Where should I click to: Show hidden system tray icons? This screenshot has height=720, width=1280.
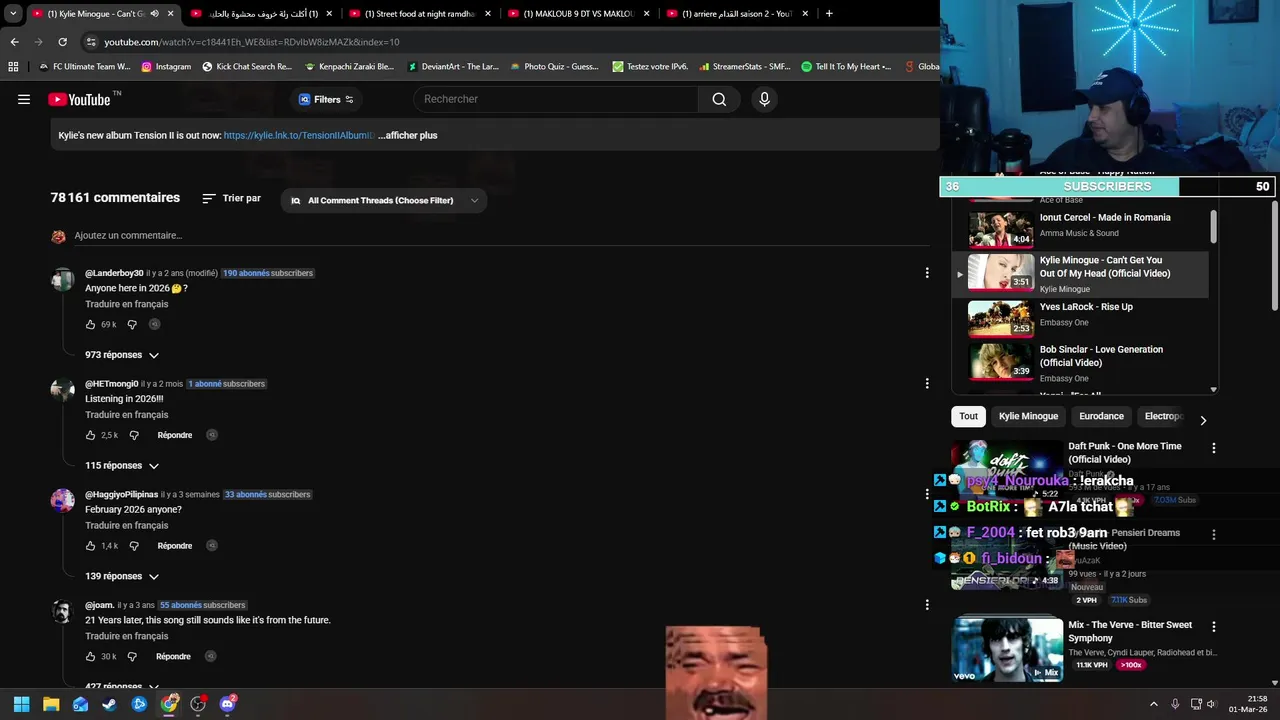pos(1153,704)
